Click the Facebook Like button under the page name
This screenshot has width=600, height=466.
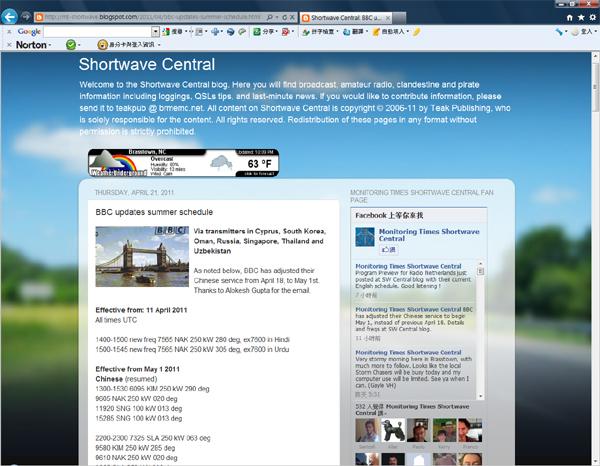[x=388, y=249]
